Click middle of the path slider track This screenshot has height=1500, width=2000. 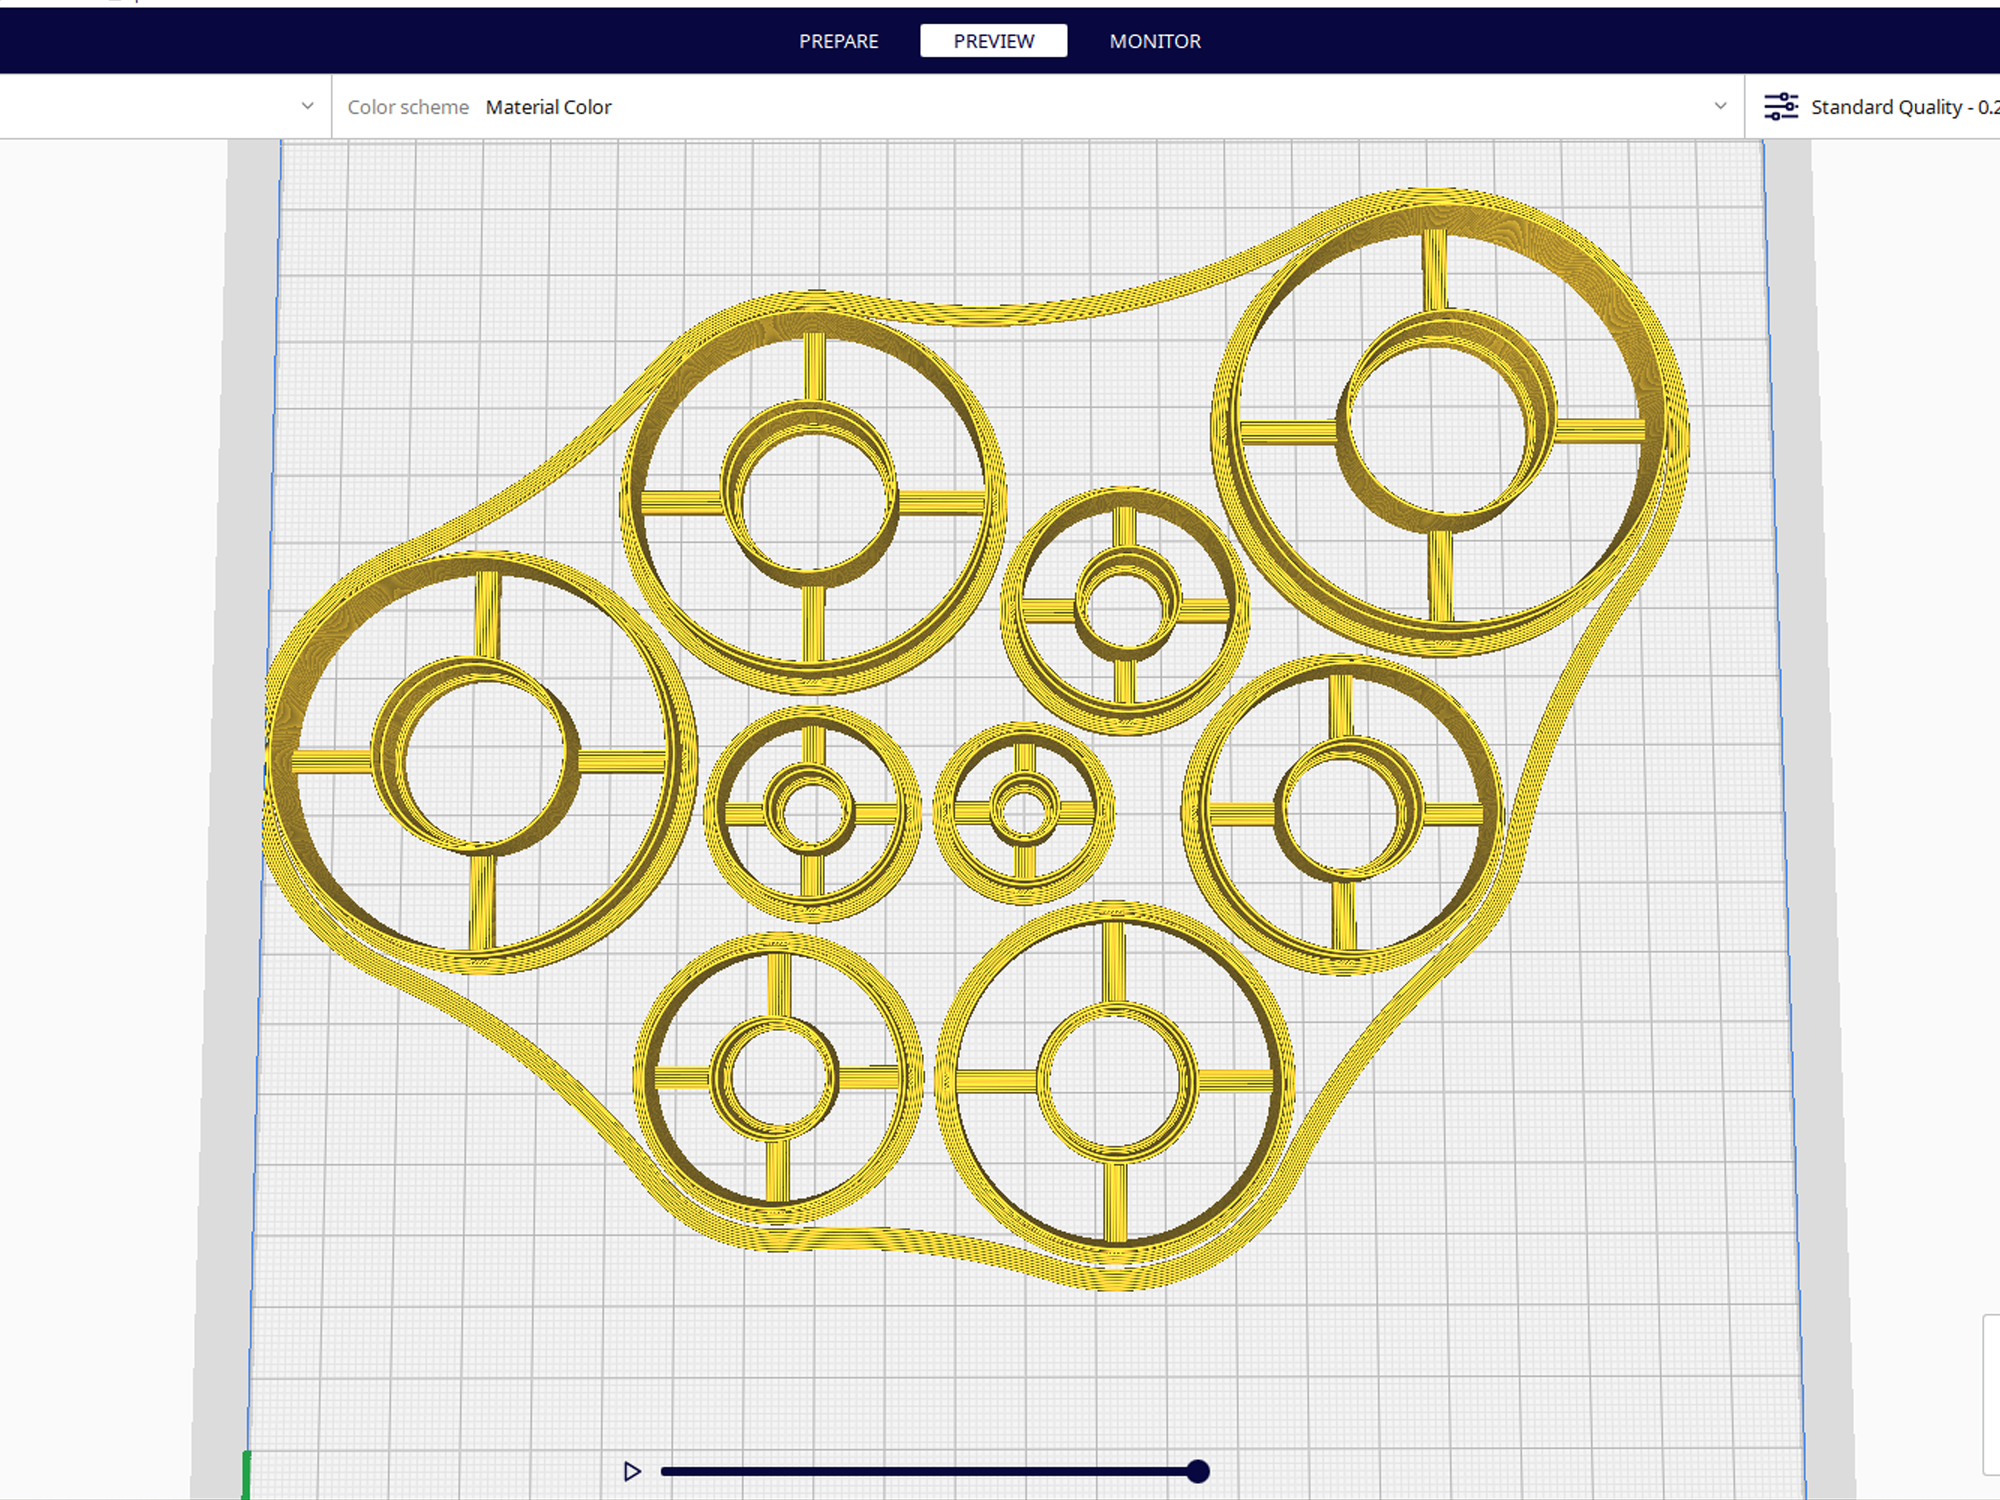928,1471
